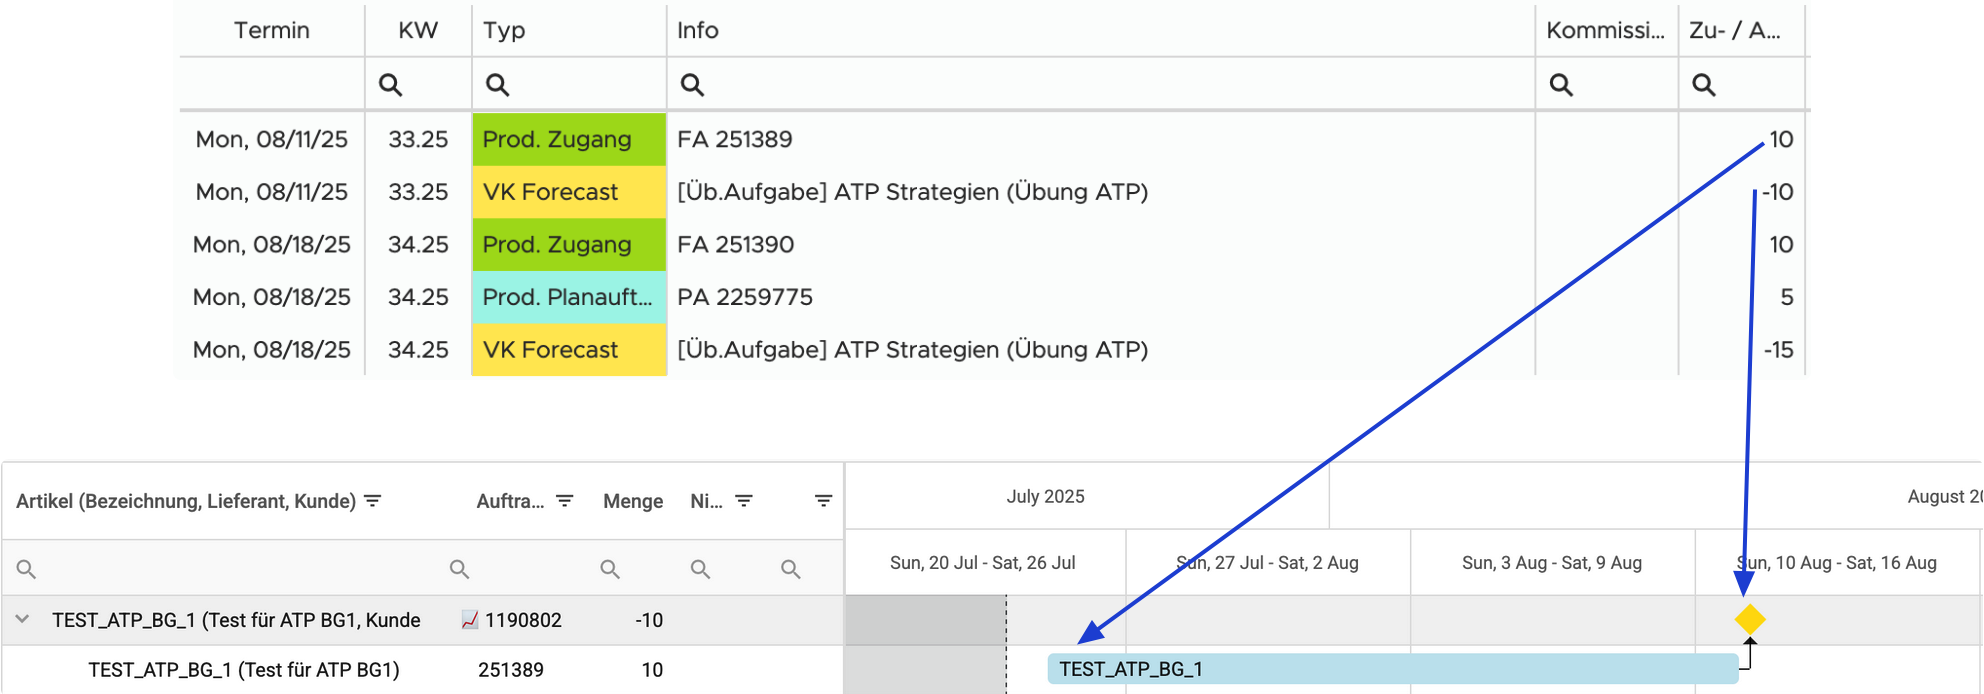Viewport: 1984px width, 694px height.
Task: Click search icon under Artikel column
Action: (26, 569)
